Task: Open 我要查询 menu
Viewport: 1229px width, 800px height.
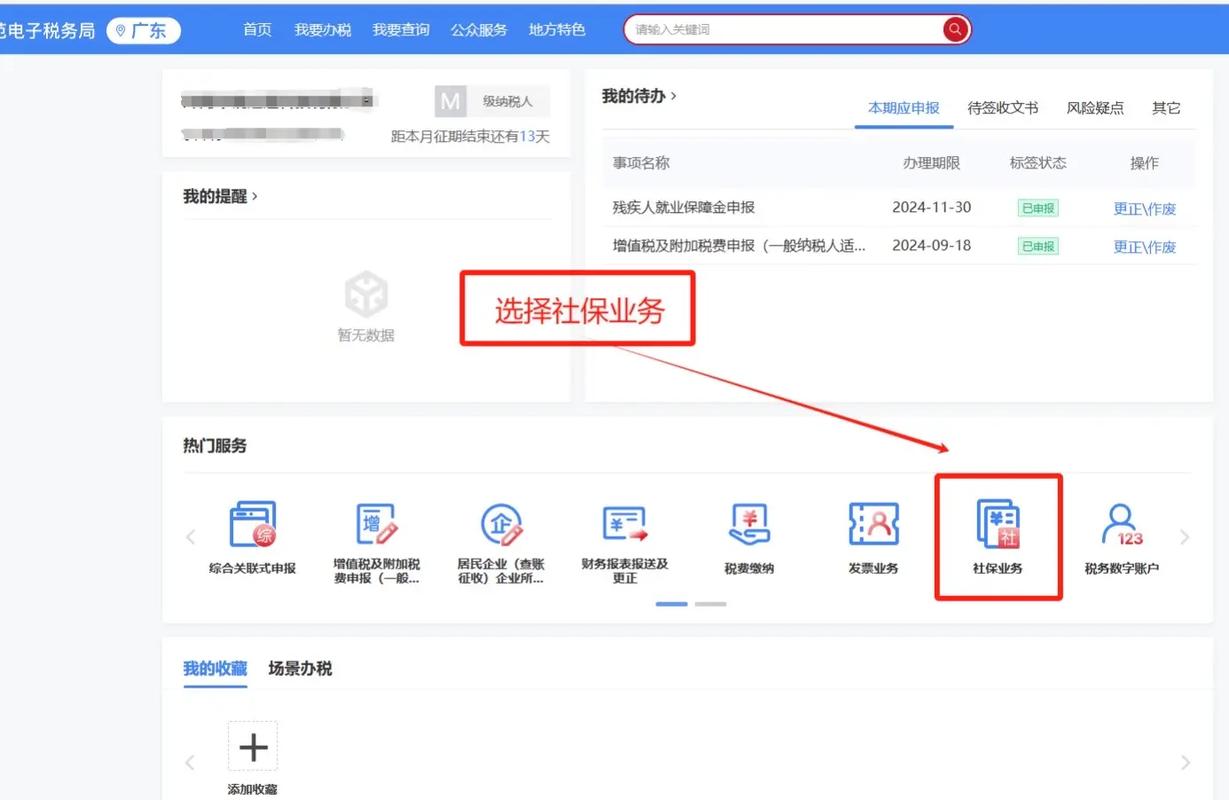Action: [401, 30]
